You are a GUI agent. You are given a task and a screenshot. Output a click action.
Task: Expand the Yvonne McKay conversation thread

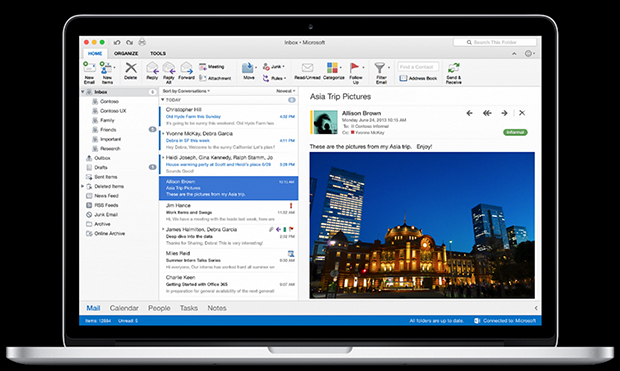pos(163,134)
